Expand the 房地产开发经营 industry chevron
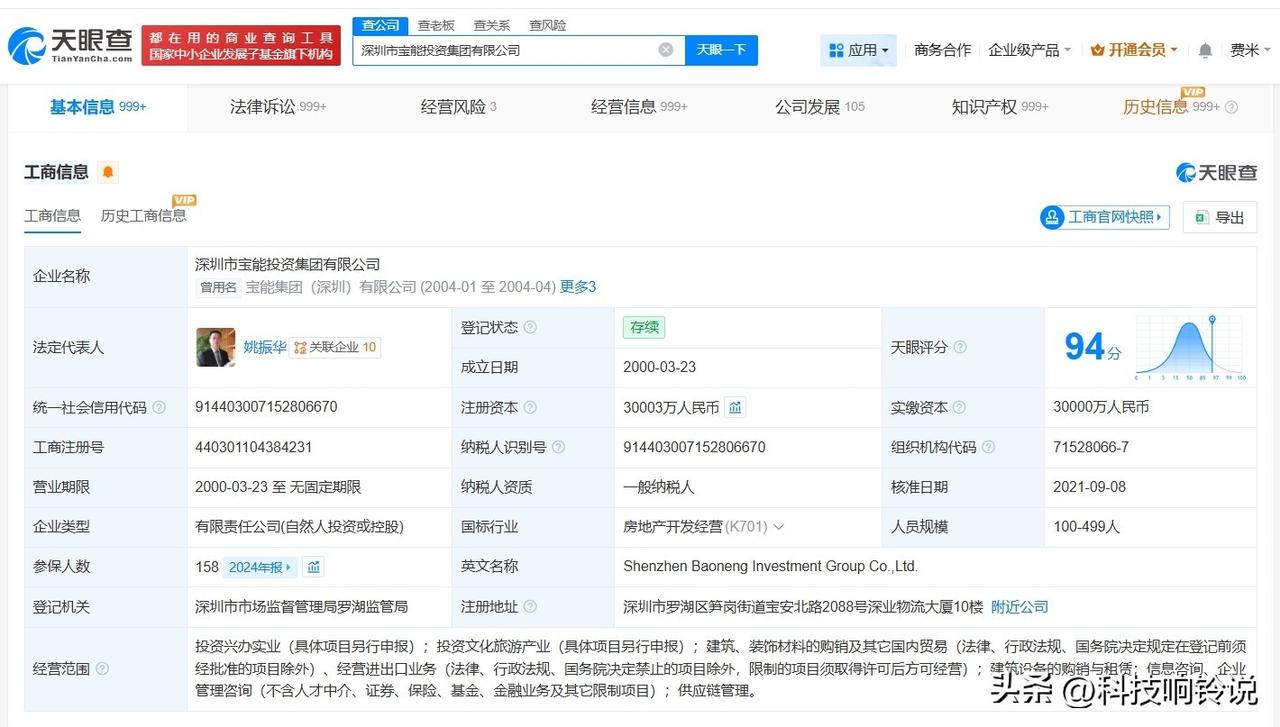This screenshot has height=727, width=1280. (779, 527)
